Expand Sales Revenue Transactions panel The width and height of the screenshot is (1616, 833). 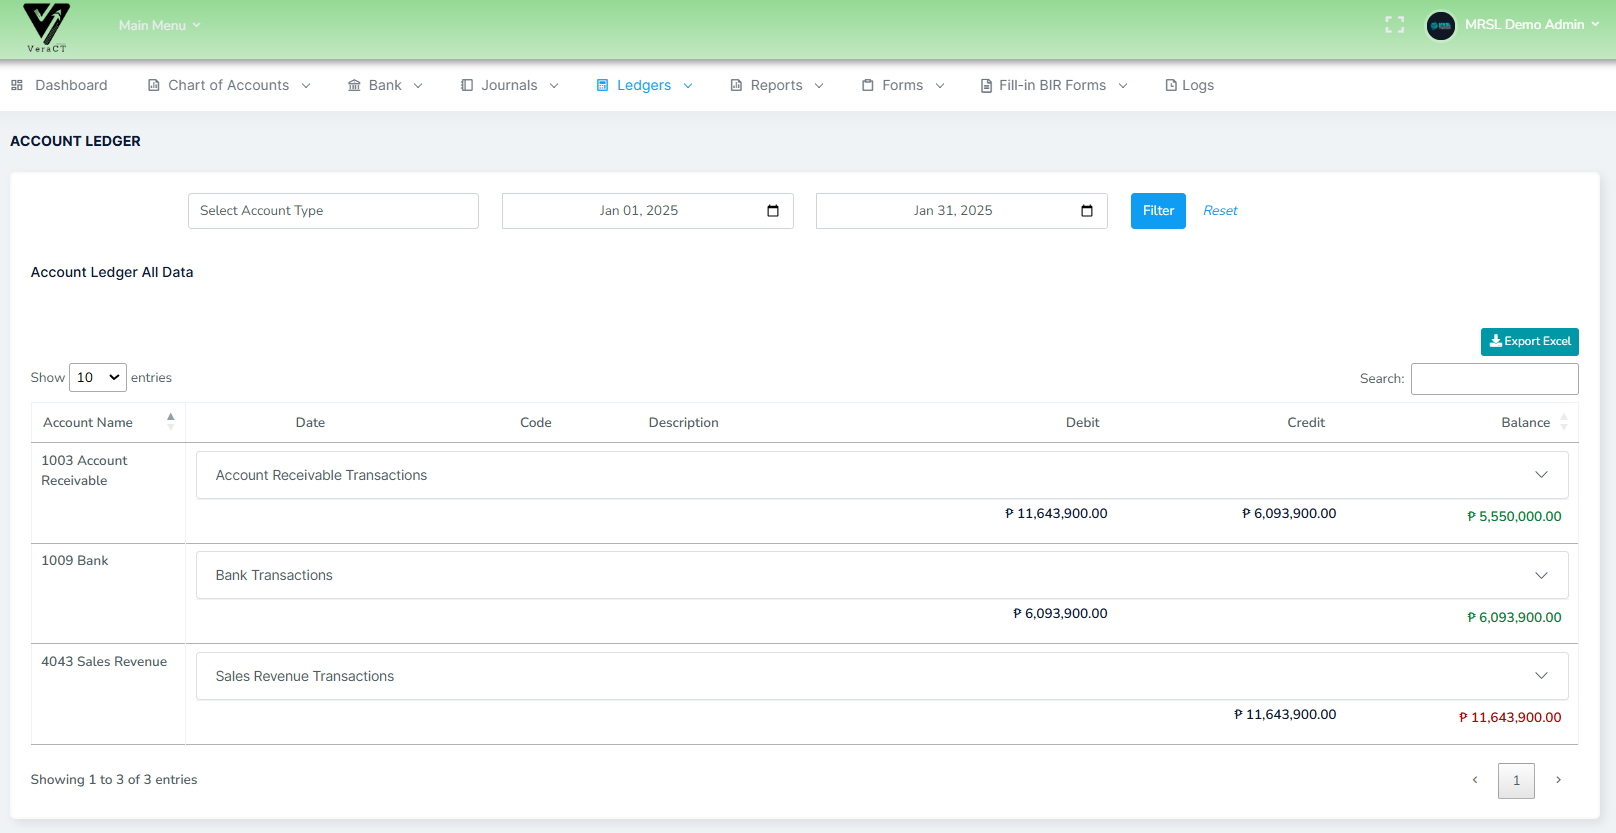[882, 676]
